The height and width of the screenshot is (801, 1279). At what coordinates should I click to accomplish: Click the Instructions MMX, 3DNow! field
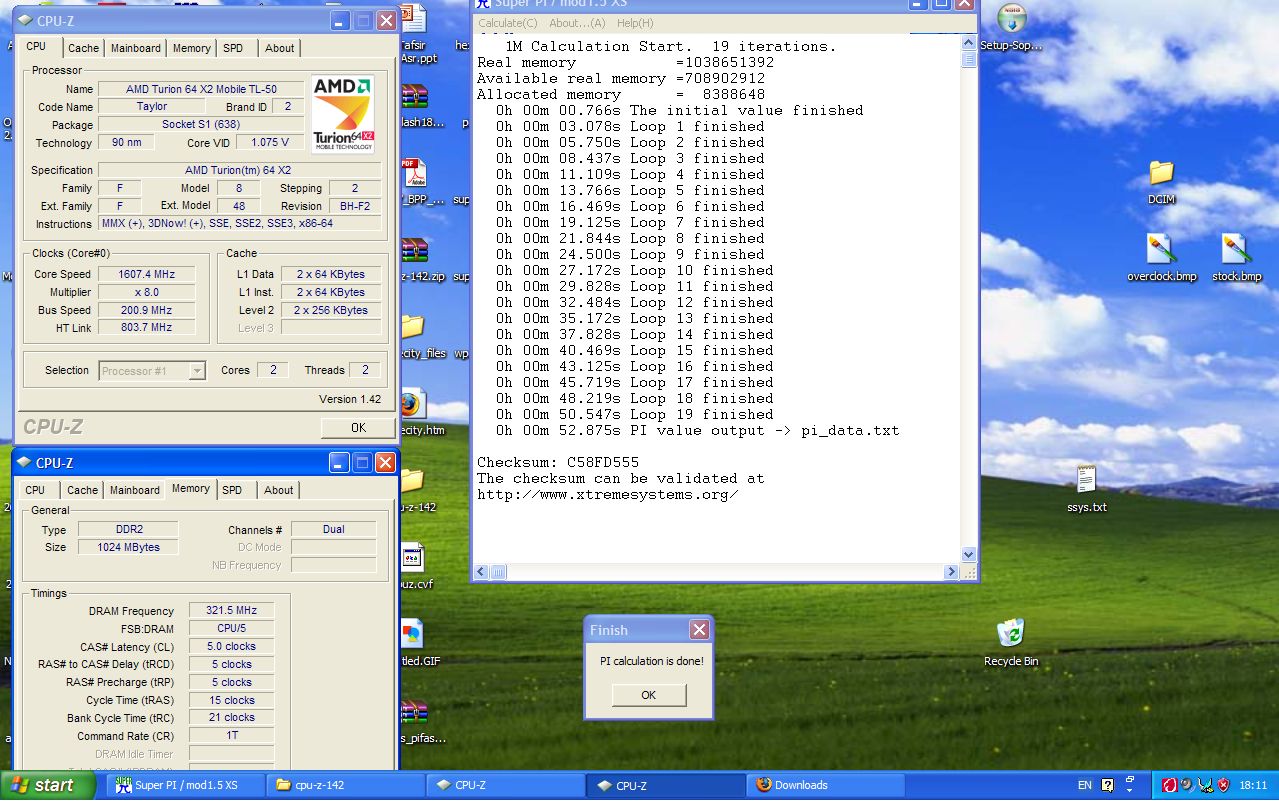point(239,224)
